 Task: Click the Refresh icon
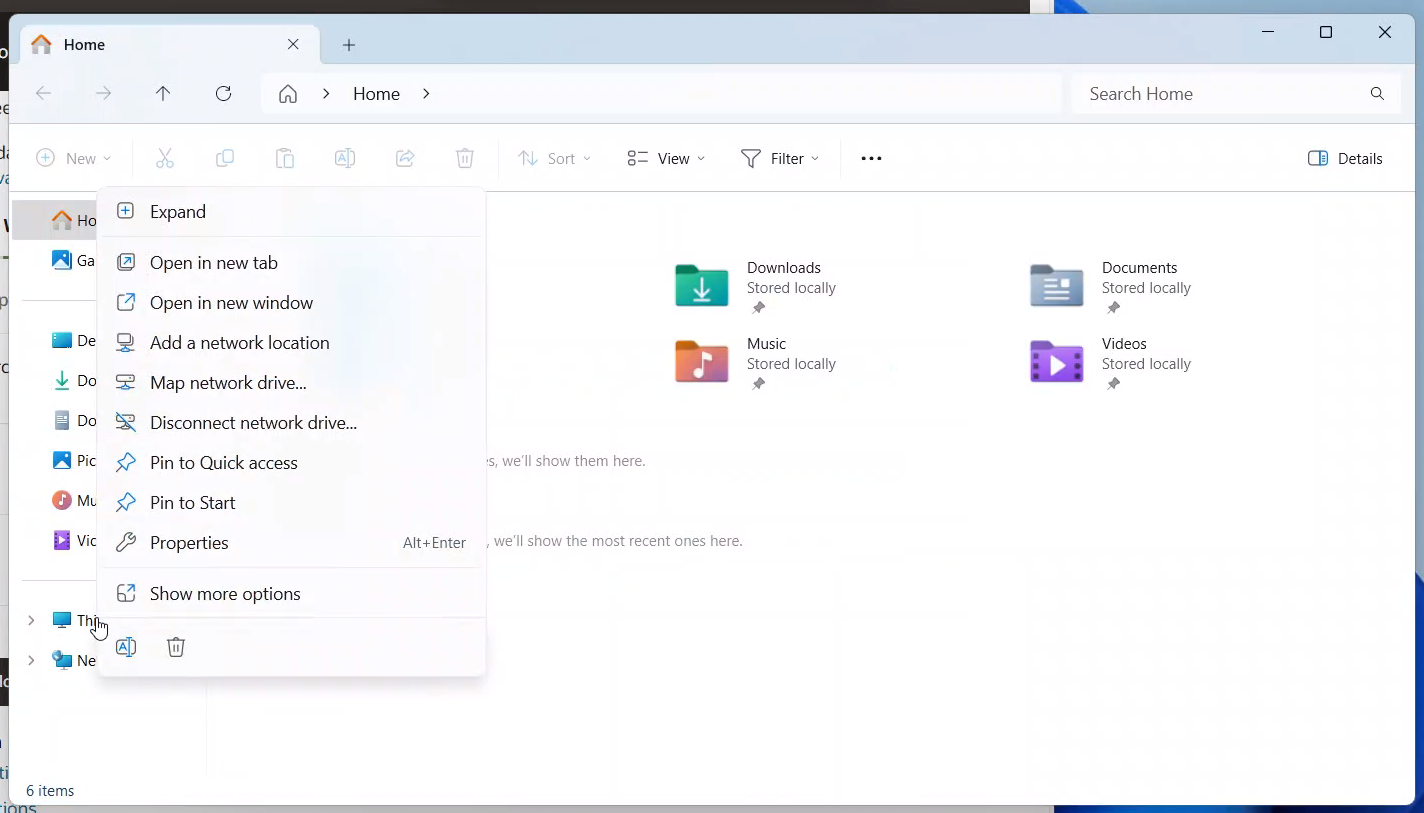point(224,93)
